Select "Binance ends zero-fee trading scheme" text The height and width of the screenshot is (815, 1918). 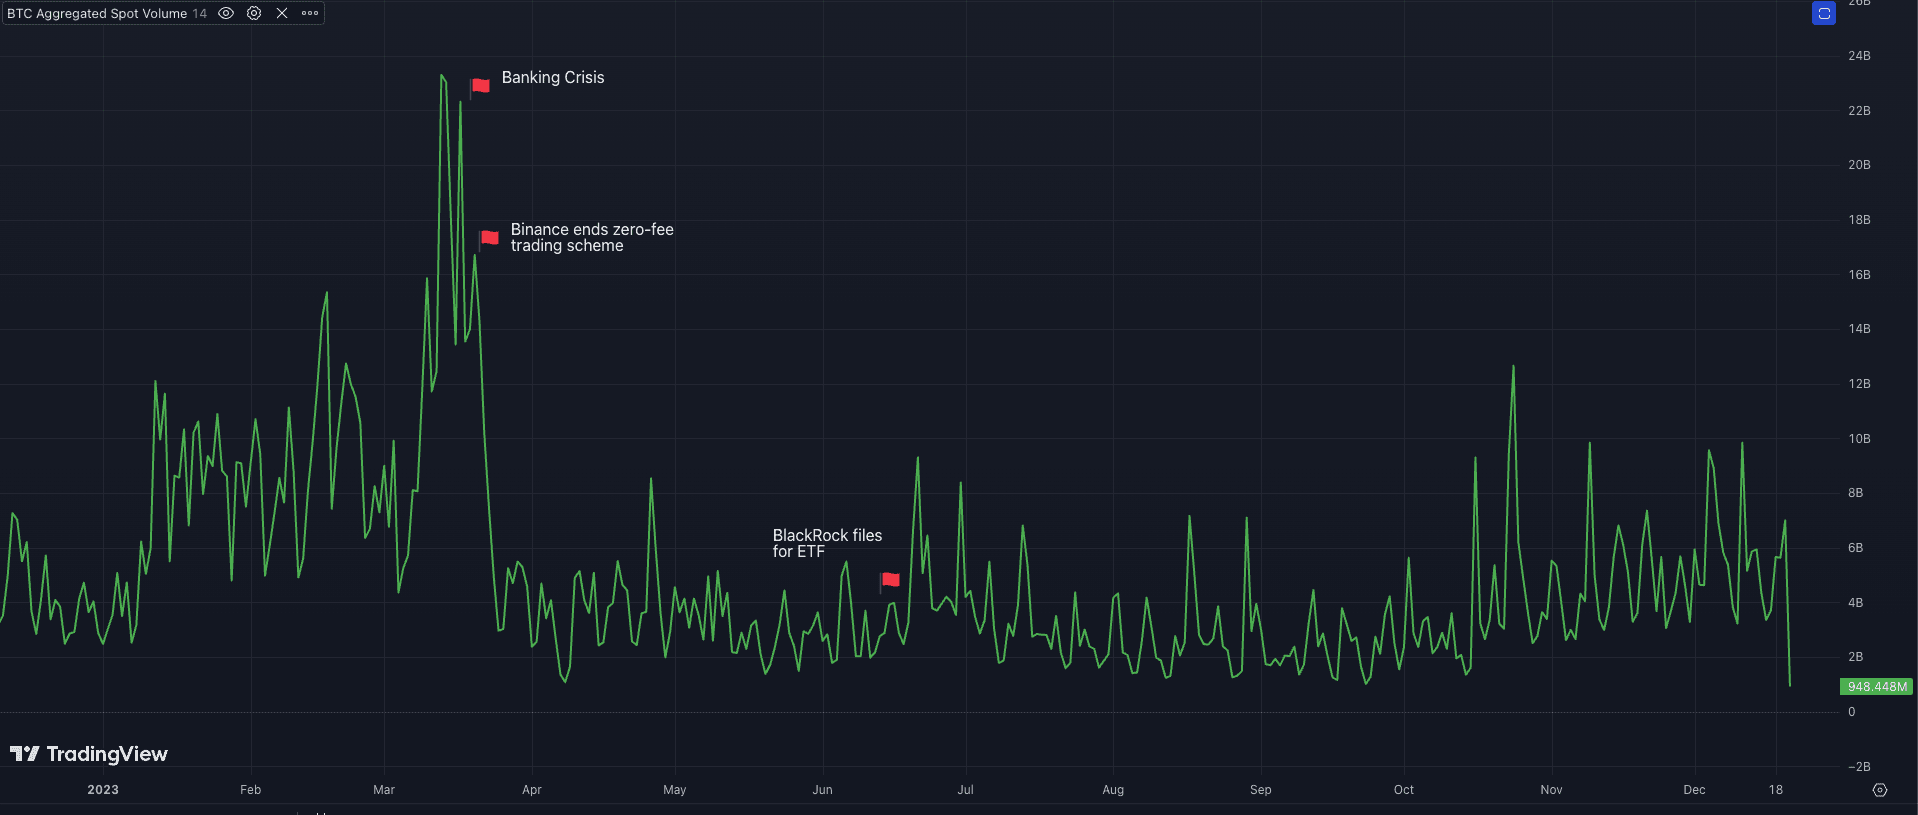(x=591, y=238)
